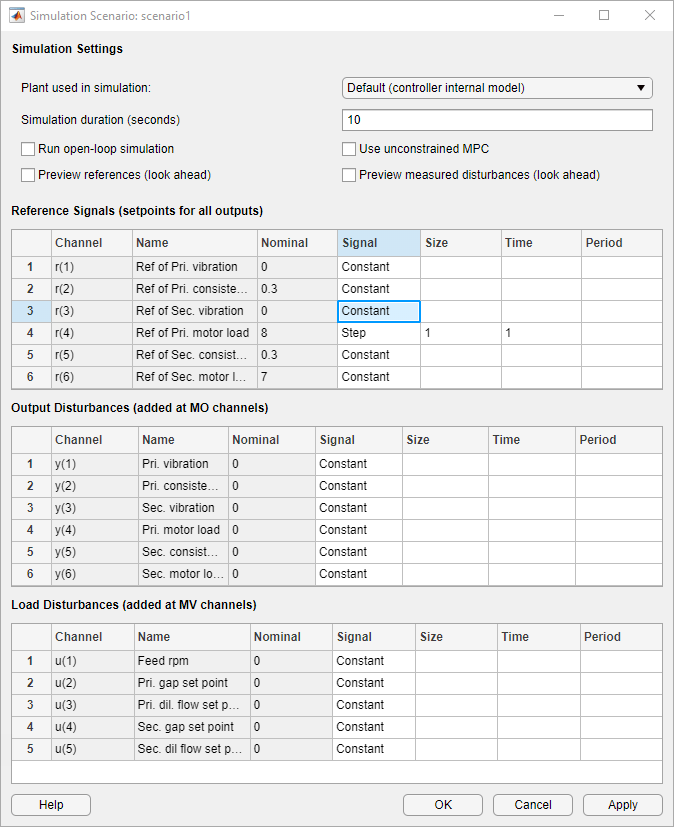Click the Time cell for r(4) row
674x827 pixels.
point(541,333)
